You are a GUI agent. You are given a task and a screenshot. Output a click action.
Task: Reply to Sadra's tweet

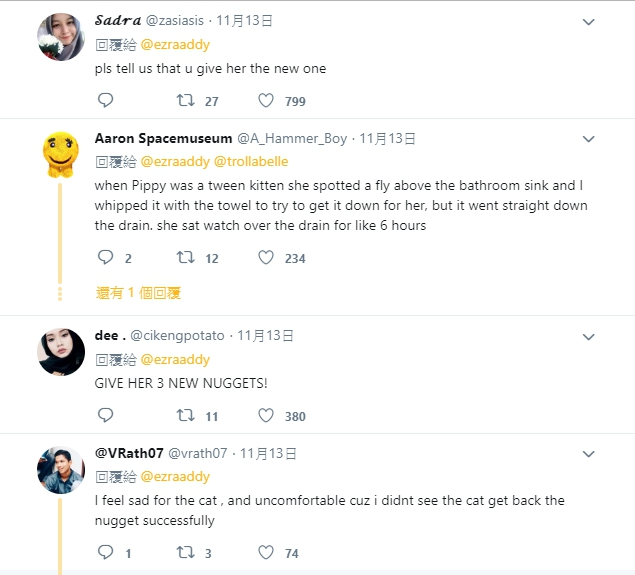(106, 100)
